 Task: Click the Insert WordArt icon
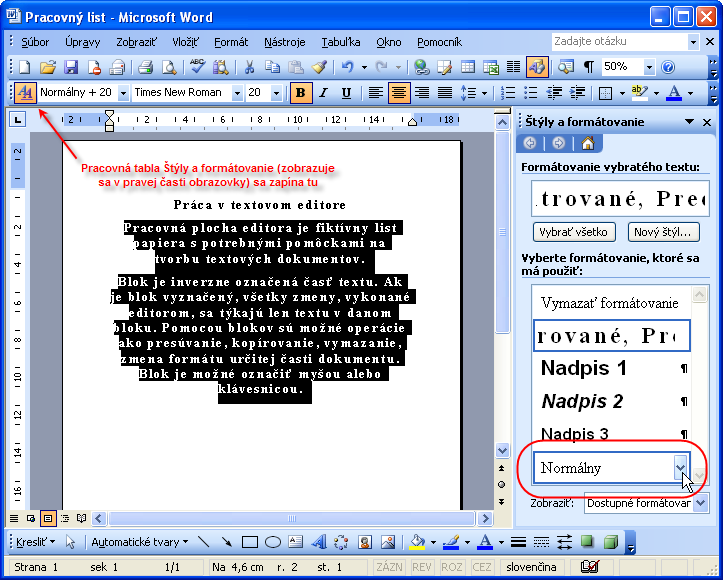pyautogui.click(x=319, y=542)
